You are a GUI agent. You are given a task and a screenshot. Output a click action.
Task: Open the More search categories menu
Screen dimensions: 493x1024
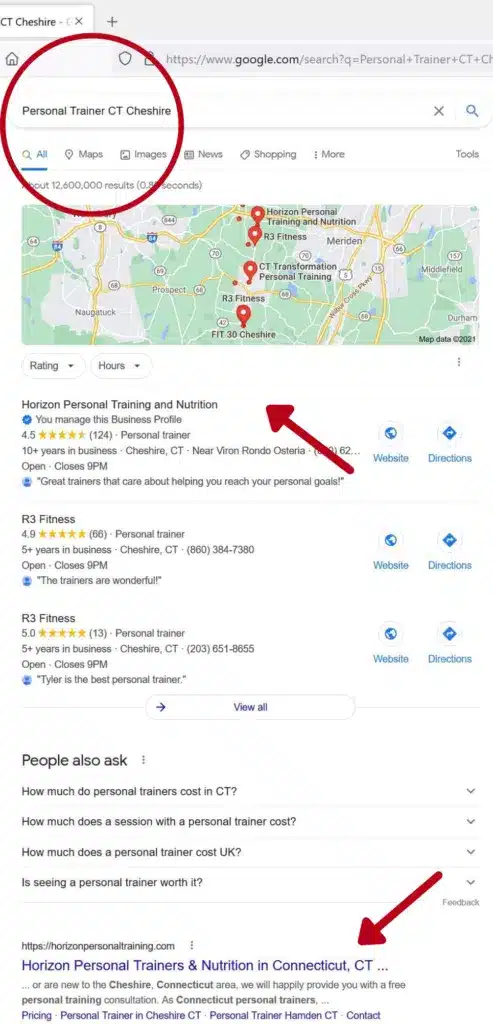[x=328, y=155]
